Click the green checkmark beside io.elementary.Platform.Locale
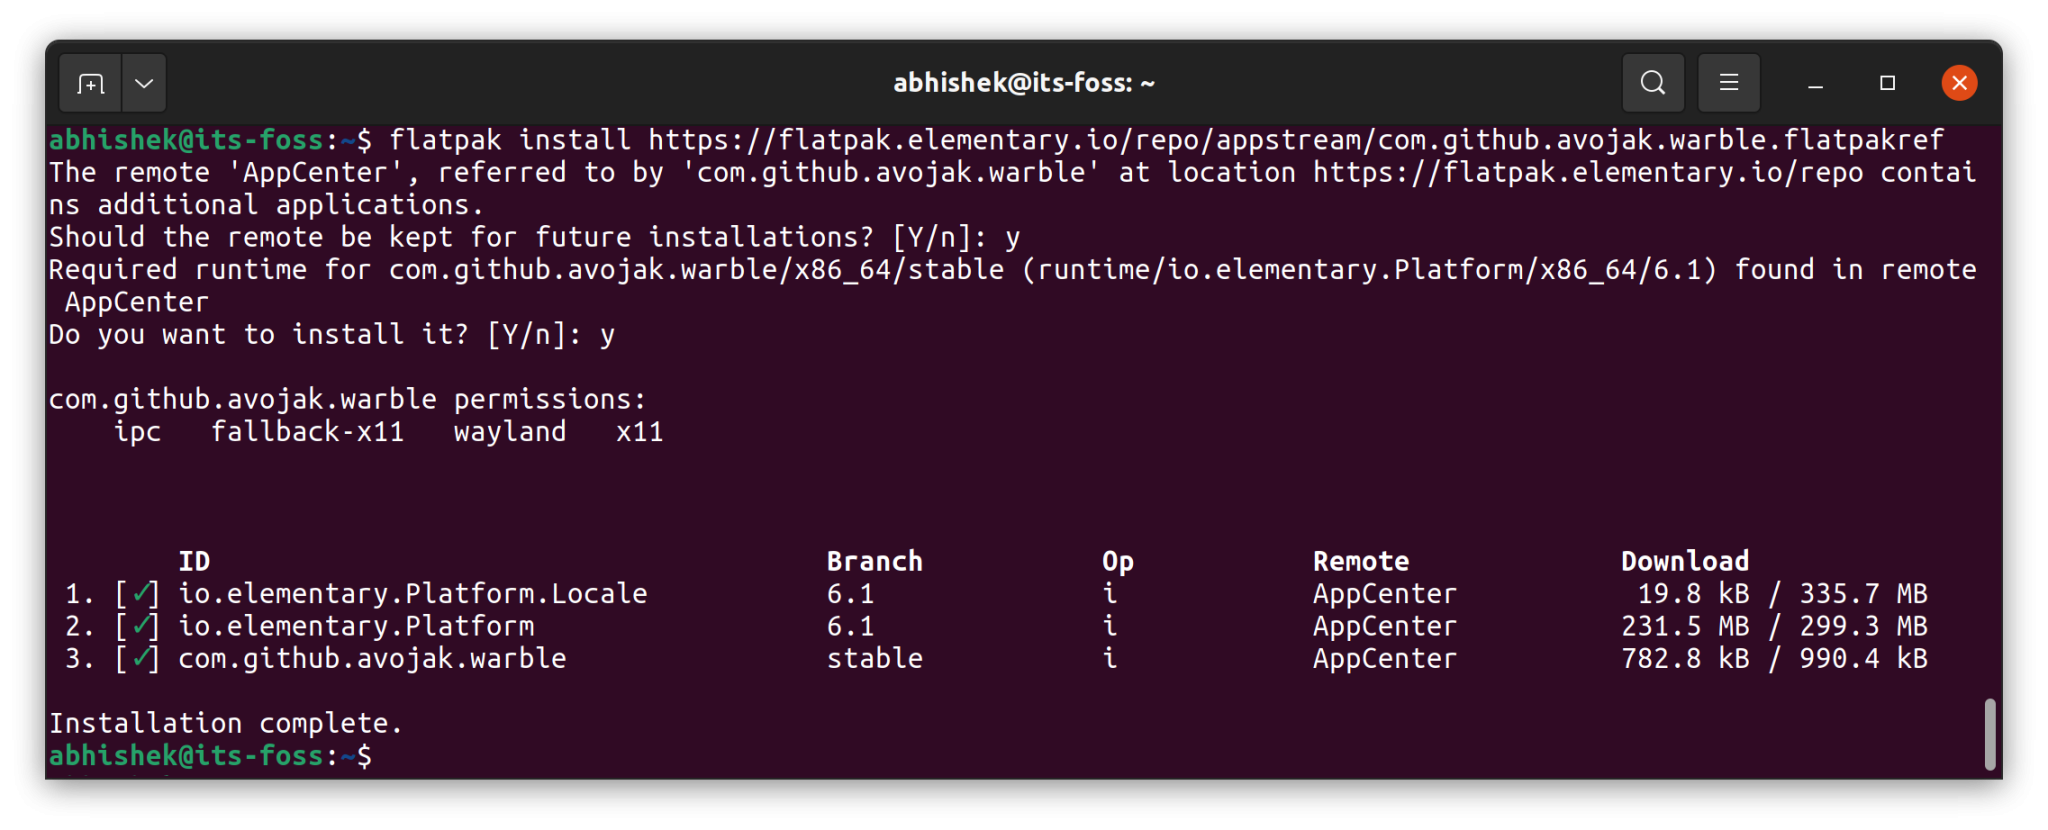 (141, 592)
